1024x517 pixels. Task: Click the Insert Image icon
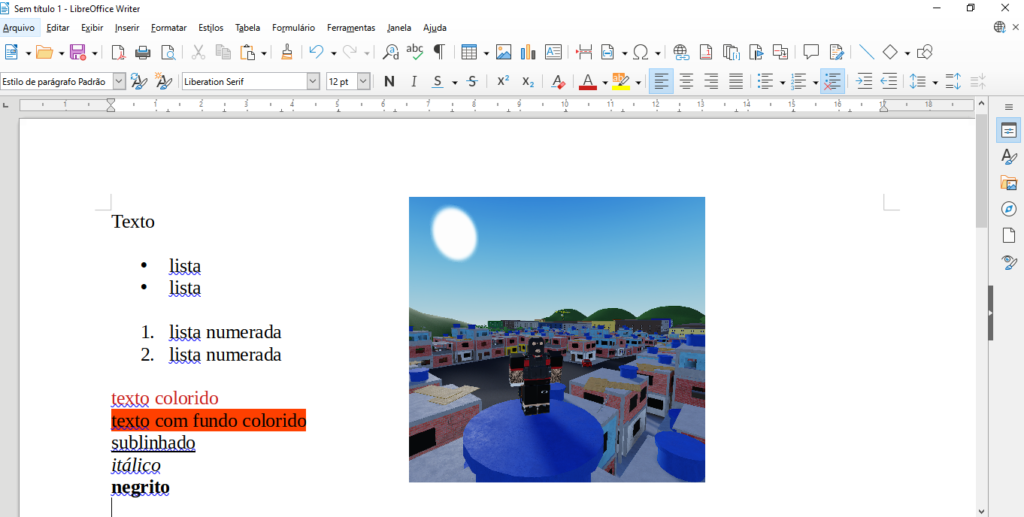coord(504,52)
